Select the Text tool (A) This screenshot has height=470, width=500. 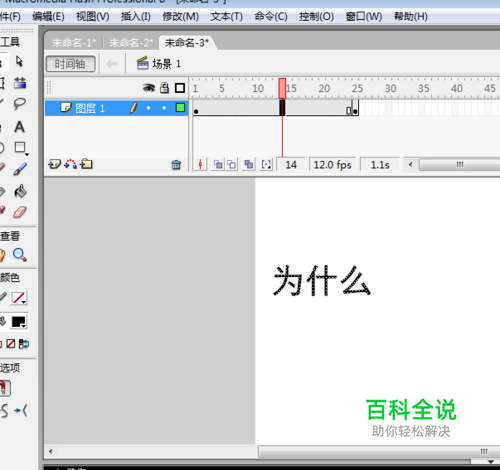[x=20, y=127]
